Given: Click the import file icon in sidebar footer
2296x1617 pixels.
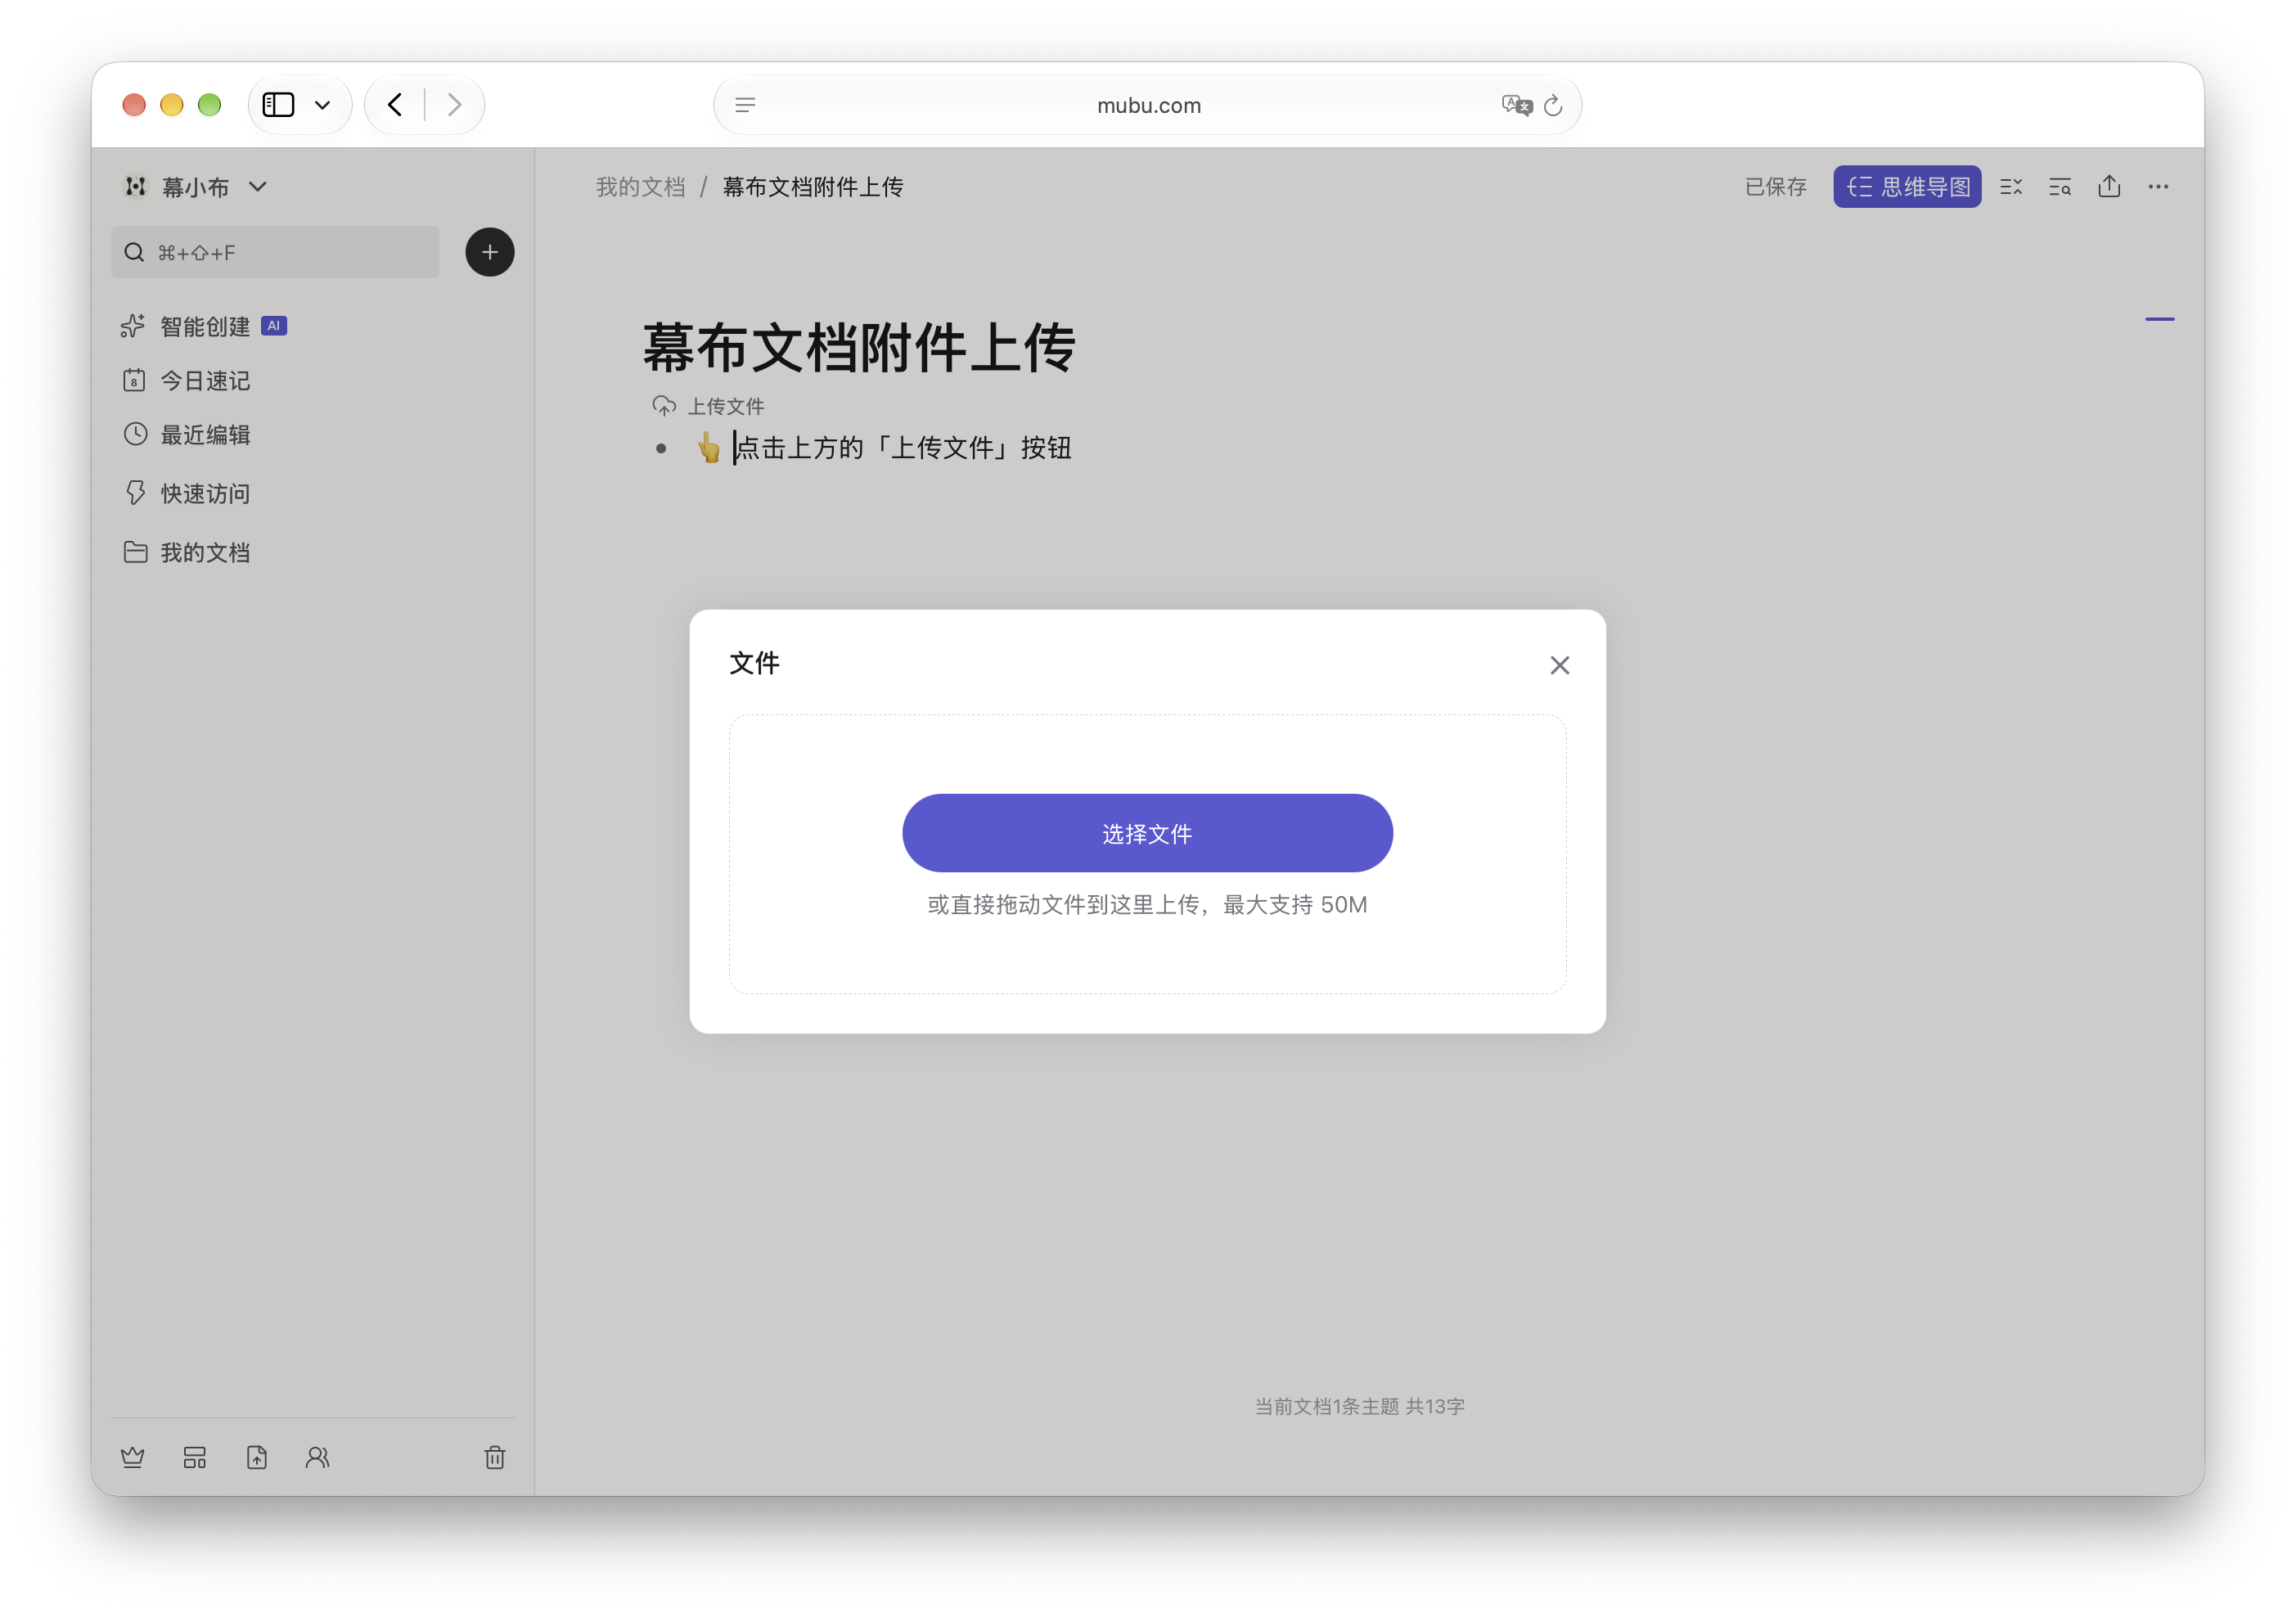Looking at the screenshot, I should (x=257, y=1458).
